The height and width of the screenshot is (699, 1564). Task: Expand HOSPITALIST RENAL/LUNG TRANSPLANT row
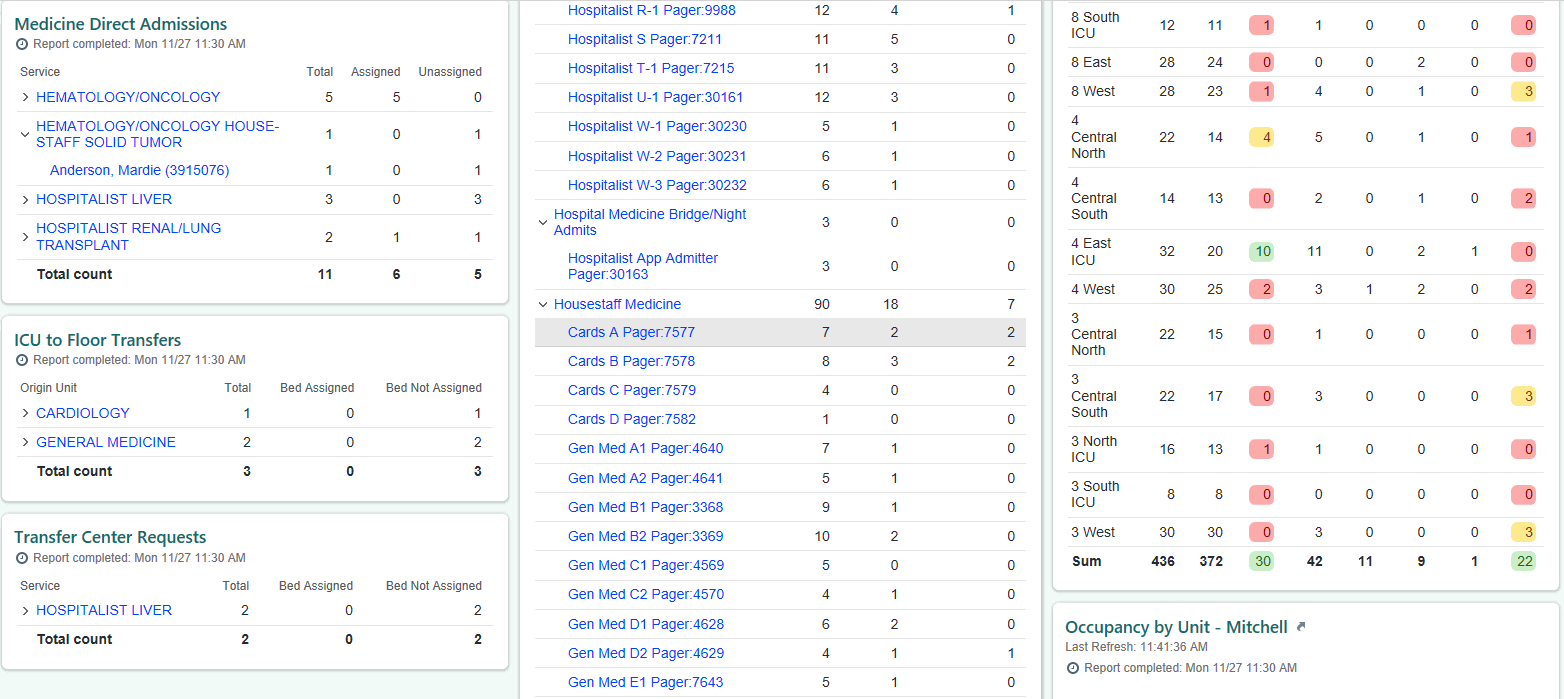point(26,237)
